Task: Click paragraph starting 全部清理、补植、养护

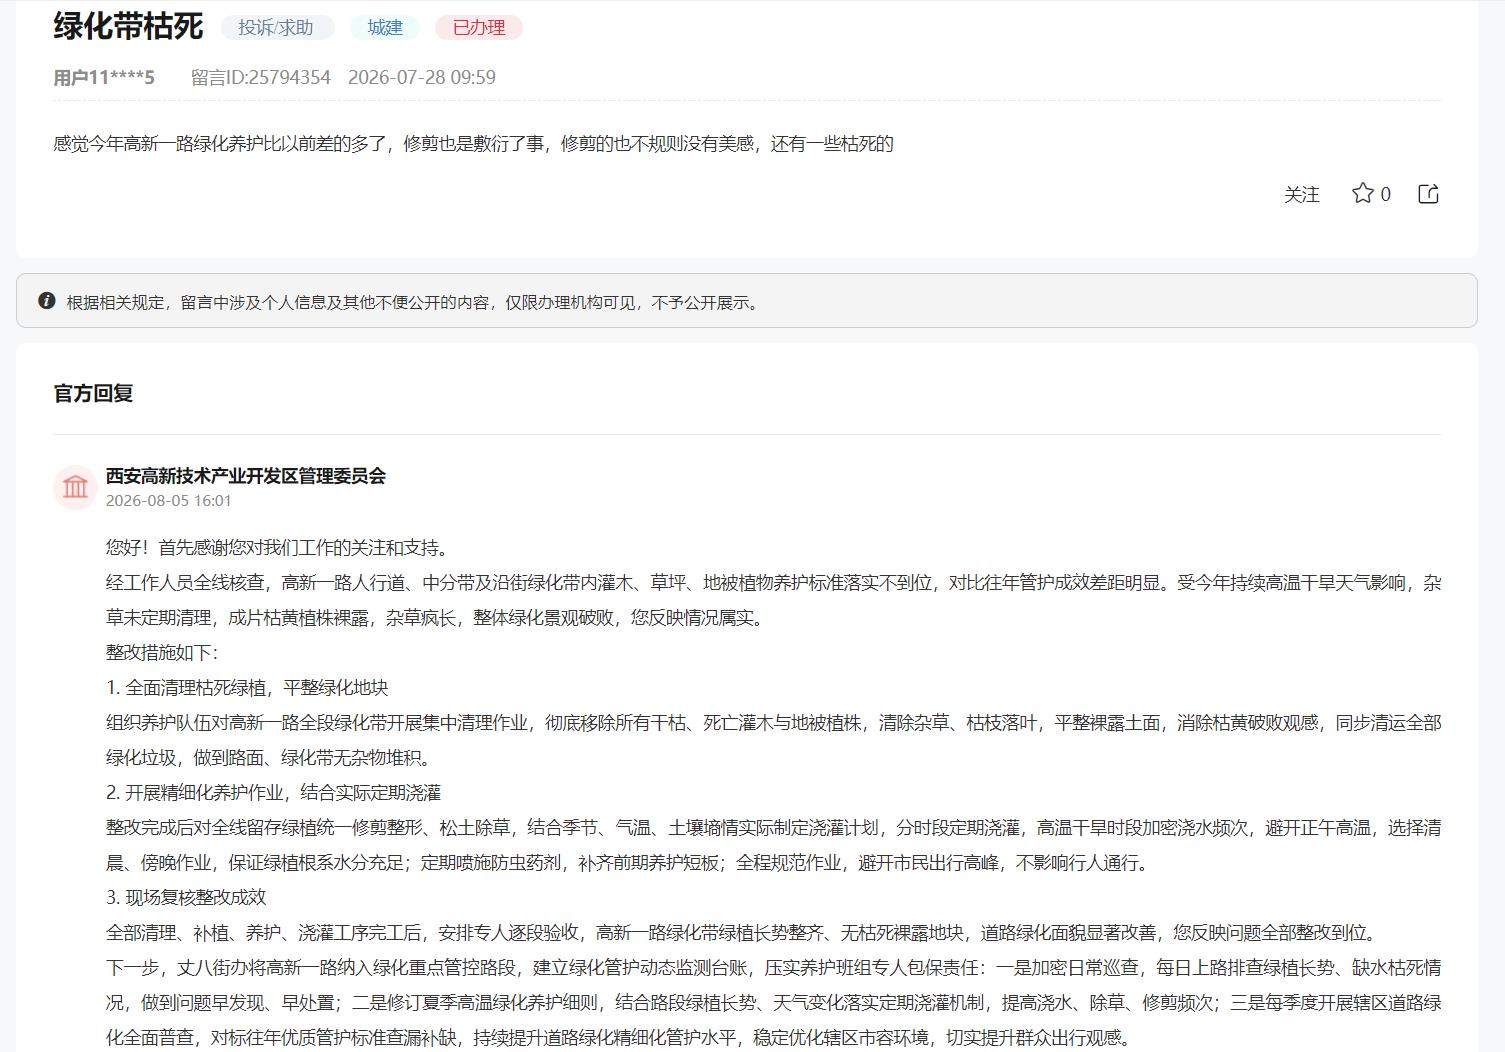Action: click(744, 932)
